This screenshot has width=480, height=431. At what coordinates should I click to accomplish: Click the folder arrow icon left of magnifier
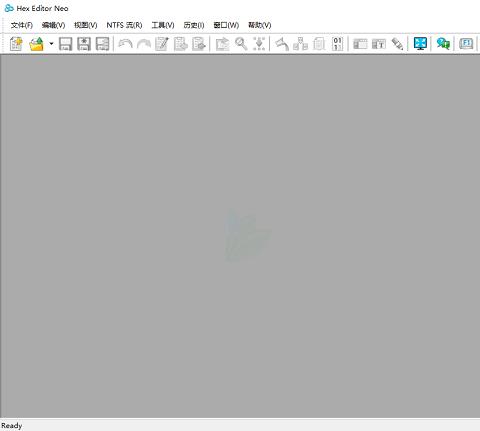[x=222, y=44]
